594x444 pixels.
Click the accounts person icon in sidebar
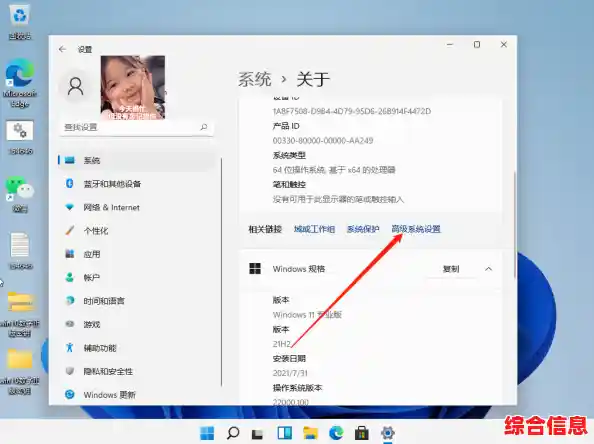pos(70,277)
